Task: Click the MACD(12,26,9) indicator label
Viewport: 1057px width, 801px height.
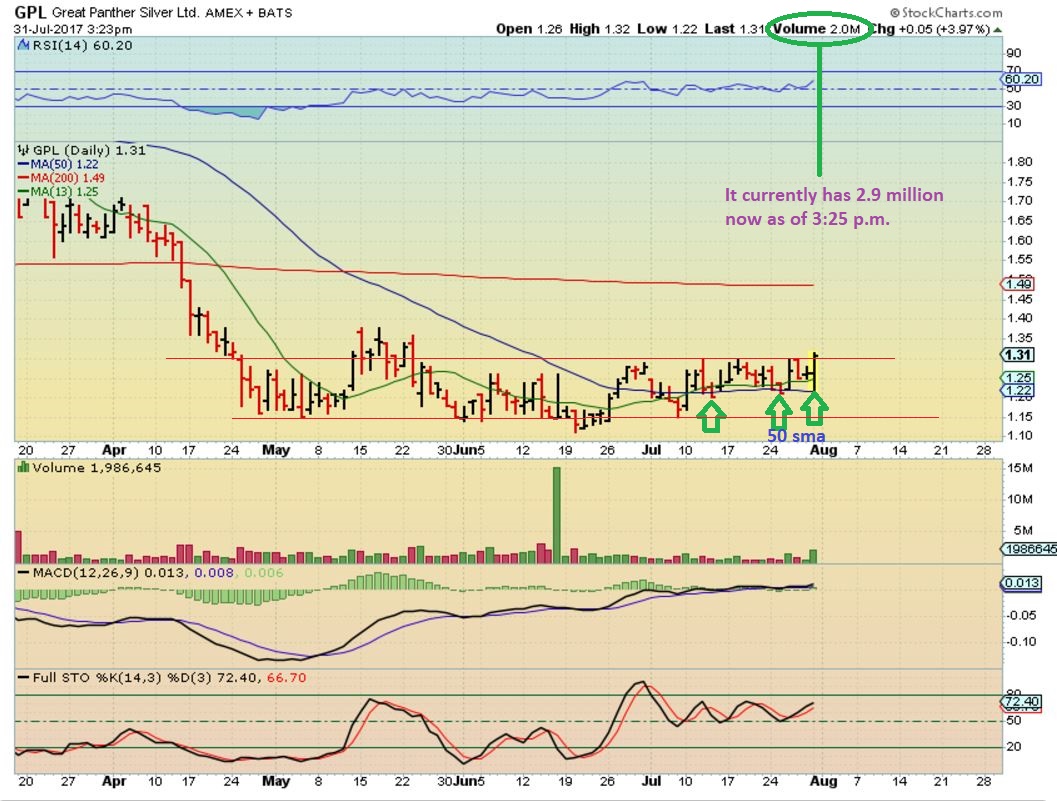Action: 86,572
